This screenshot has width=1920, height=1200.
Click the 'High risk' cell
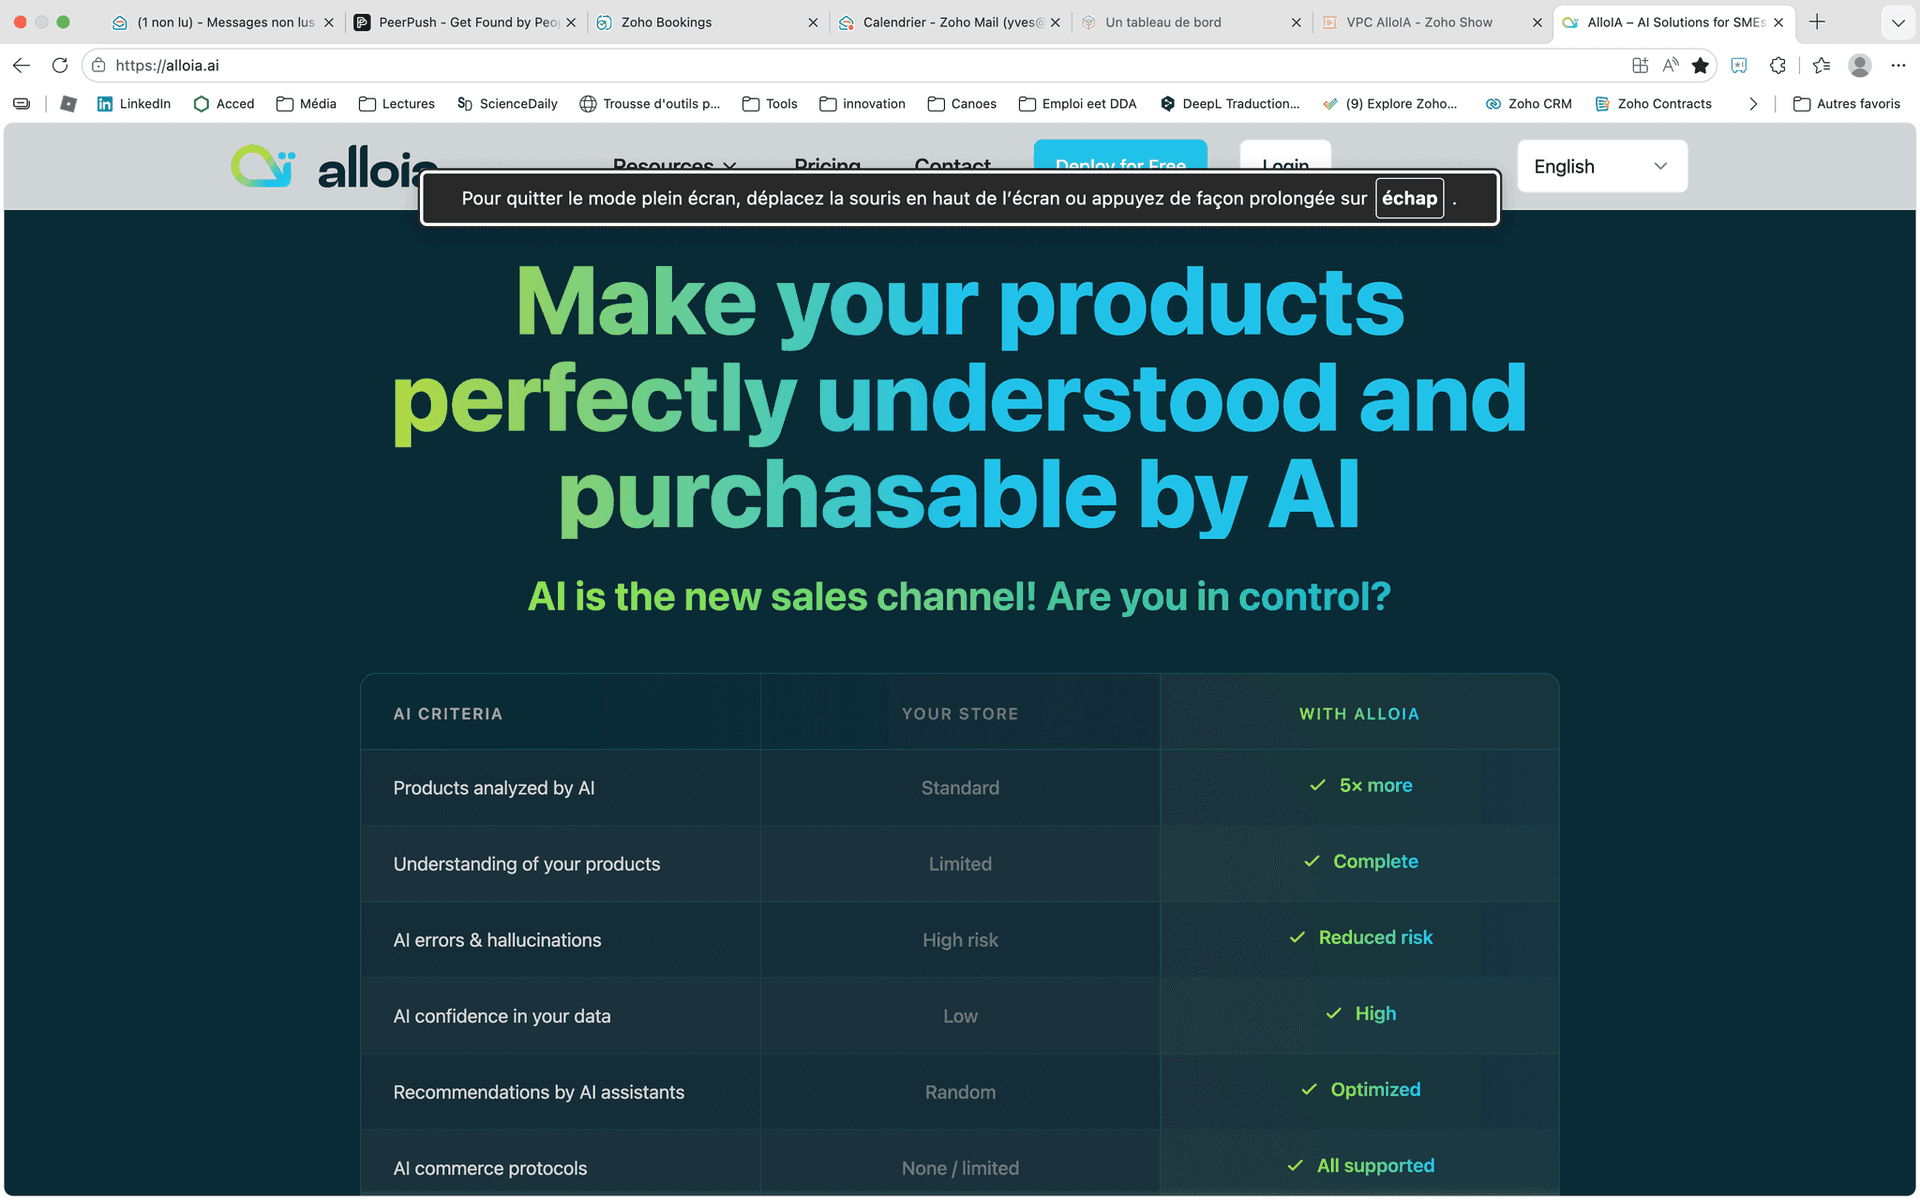960,940
